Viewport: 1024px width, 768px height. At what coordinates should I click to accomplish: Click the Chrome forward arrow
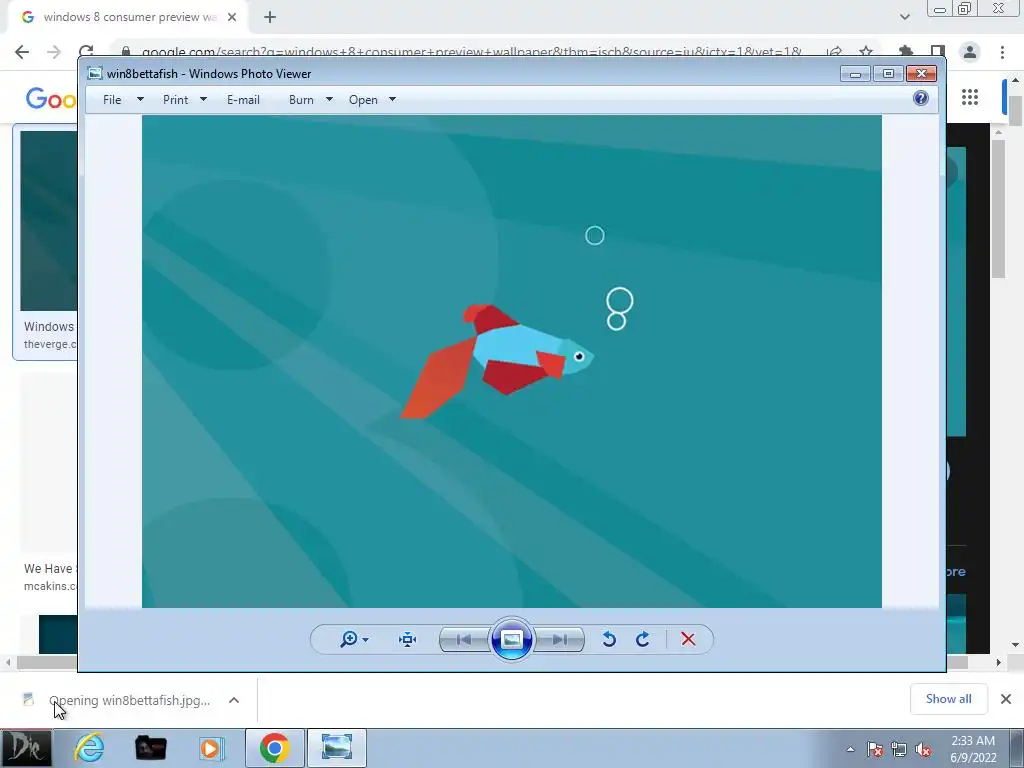tap(54, 52)
